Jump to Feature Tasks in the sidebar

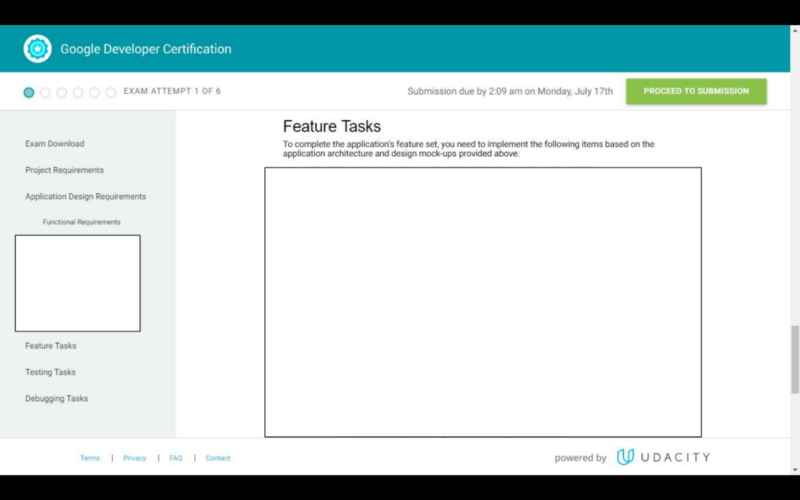pyautogui.click(x=51, y=346)
